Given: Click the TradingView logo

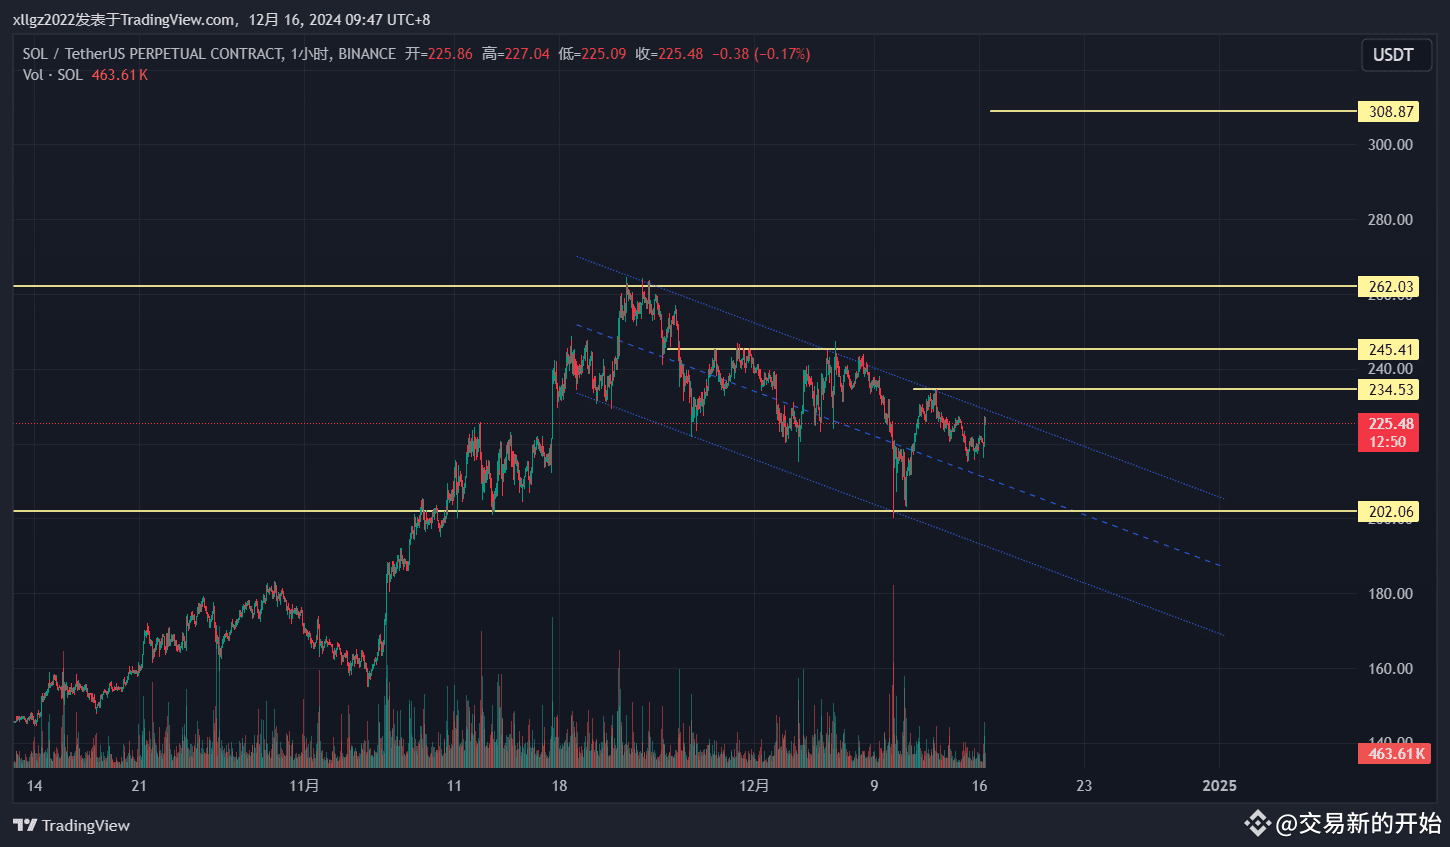Looking at the screenshot, I should tap(70, 825).
